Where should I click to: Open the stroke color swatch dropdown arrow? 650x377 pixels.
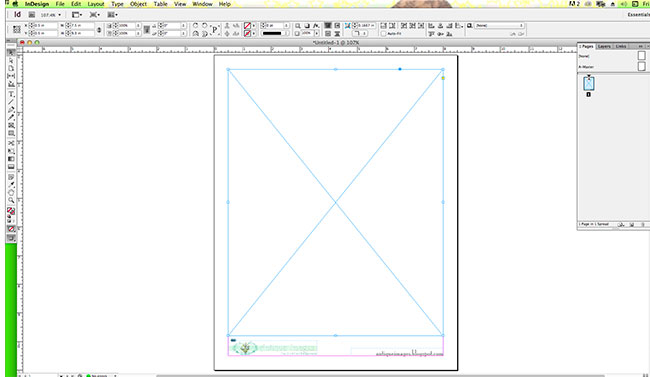click(254, 34)
